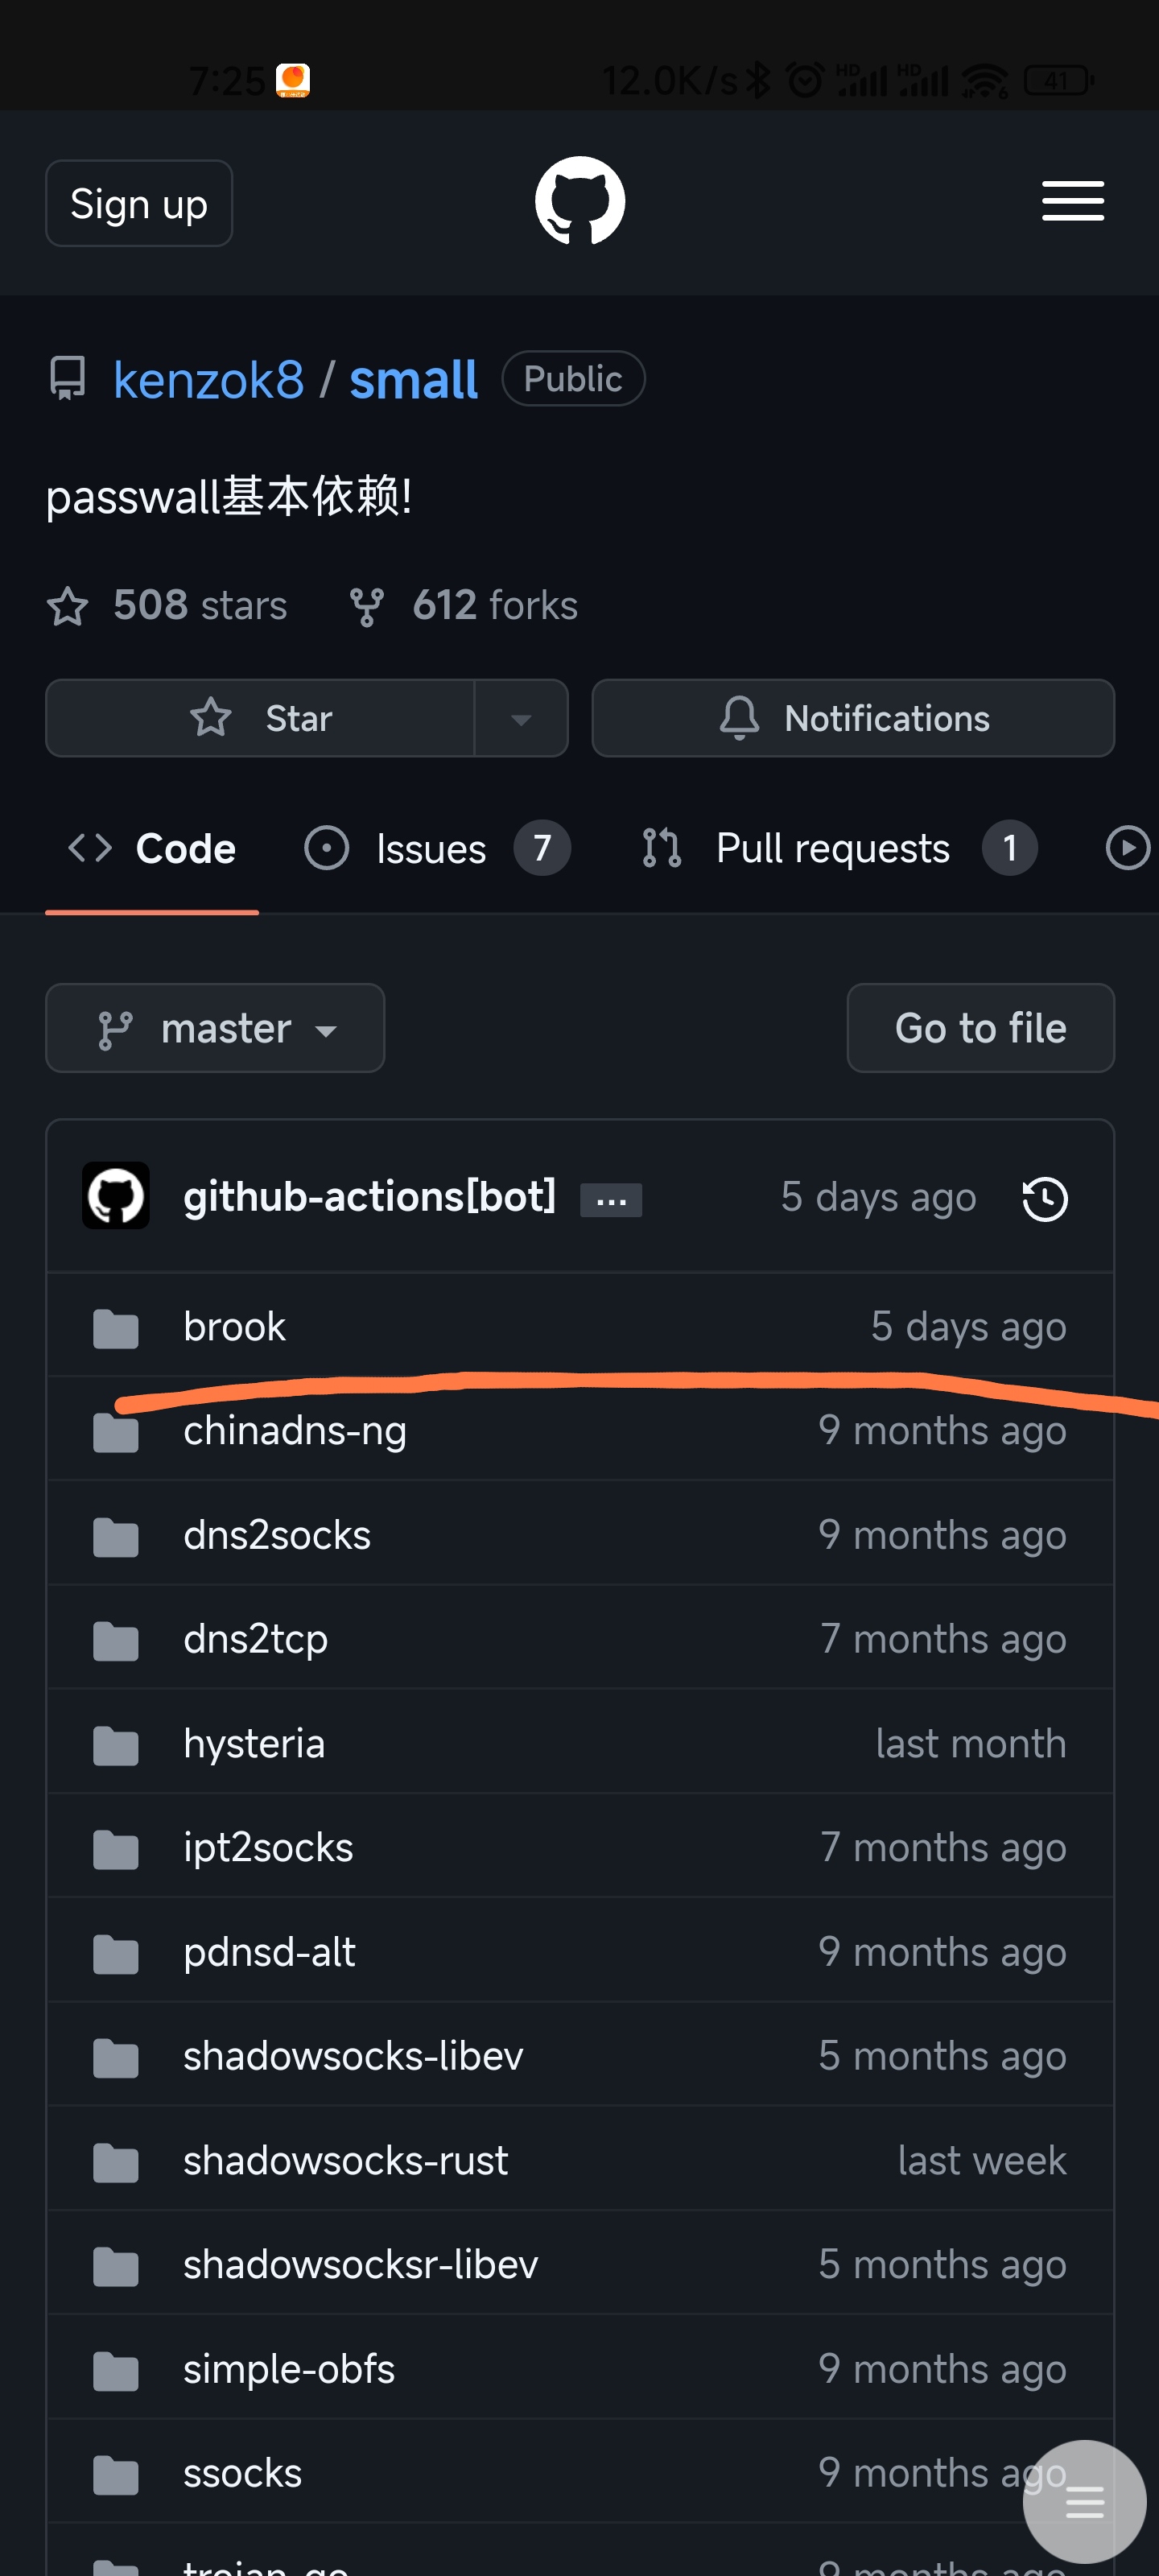1159x2576 pixels.
Task: Open the hamburger navigation menu
Action: [x=1072, y=201]
